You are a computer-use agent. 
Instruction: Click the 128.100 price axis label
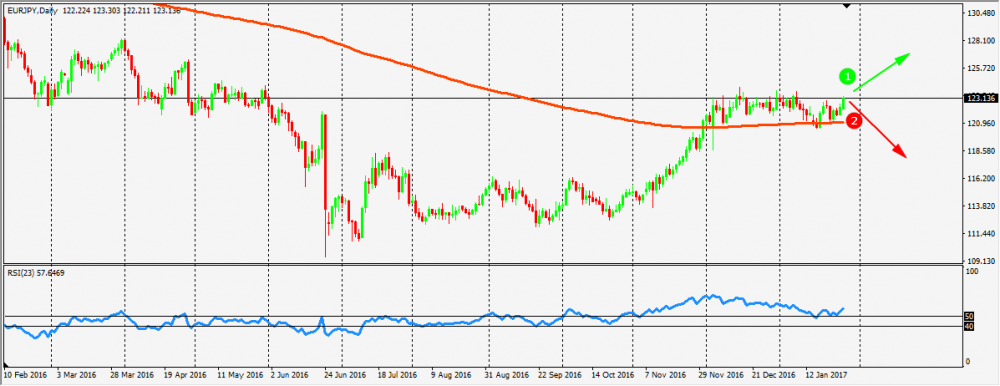coord(980,41)
